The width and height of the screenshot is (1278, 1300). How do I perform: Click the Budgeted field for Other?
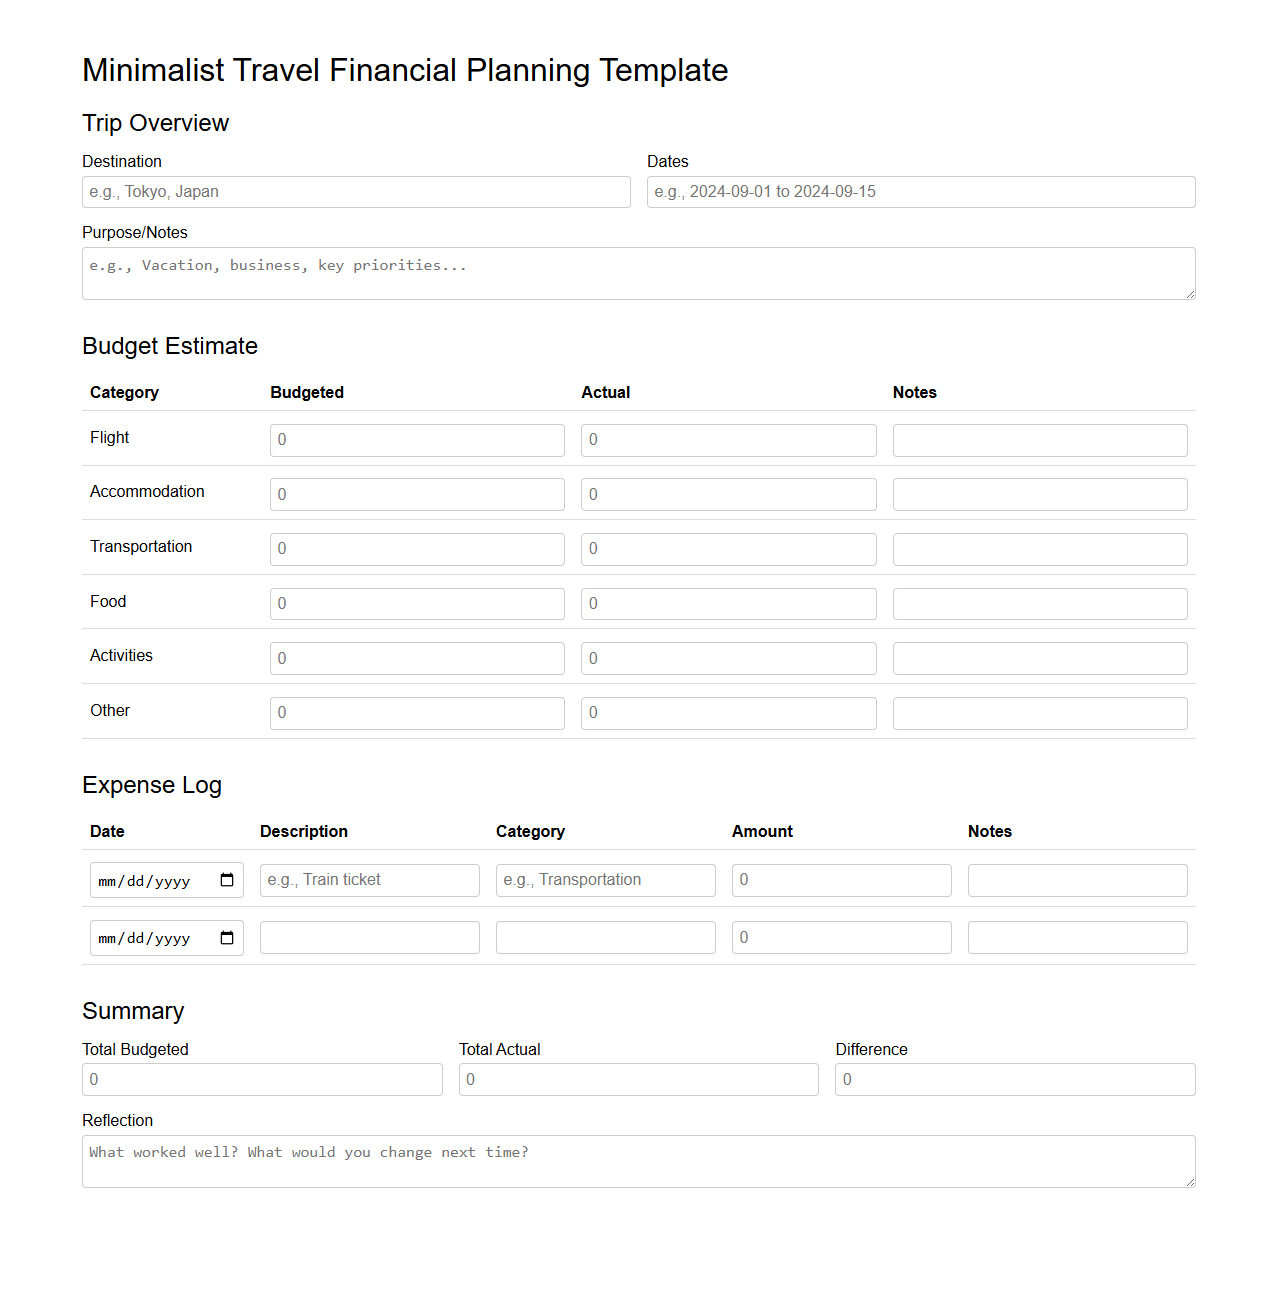coord(416,713)
